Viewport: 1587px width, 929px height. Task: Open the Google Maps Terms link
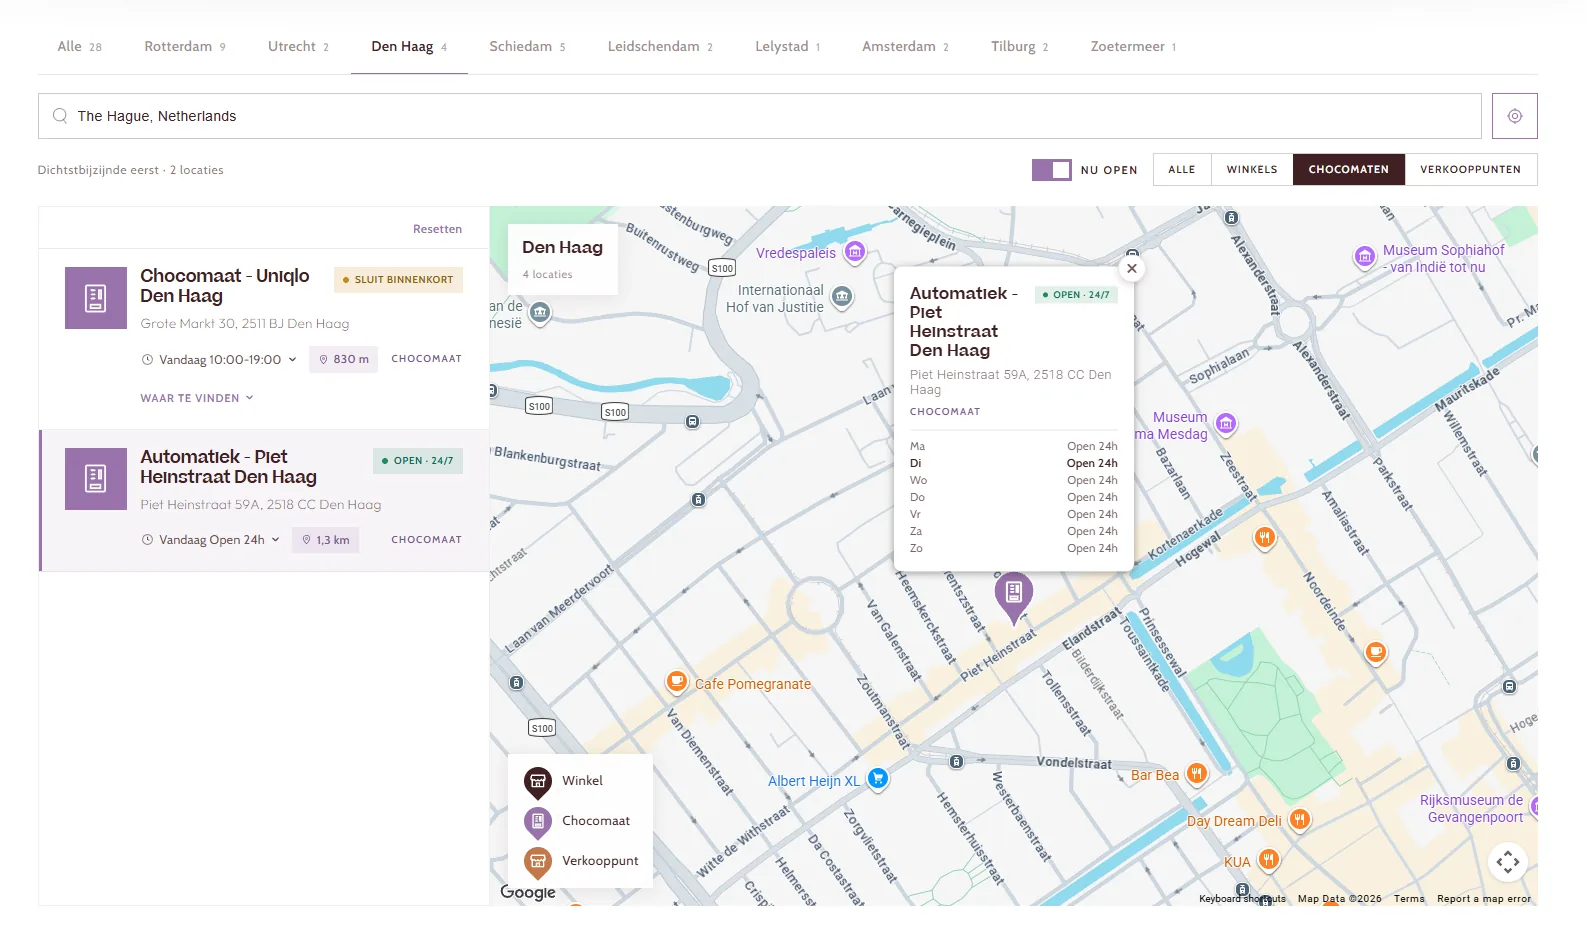(1409, 899)
